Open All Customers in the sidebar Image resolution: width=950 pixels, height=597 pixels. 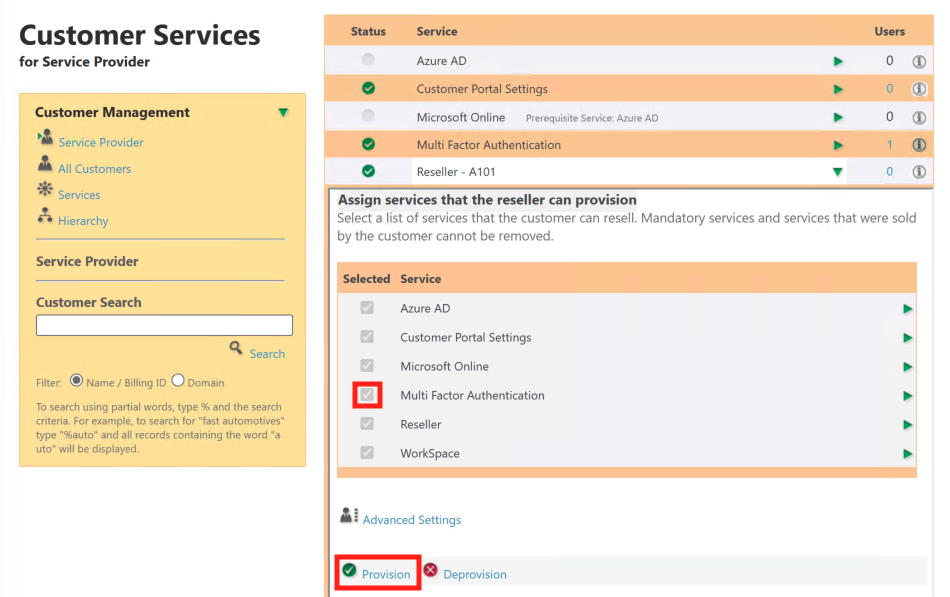[x=94, y=169]
